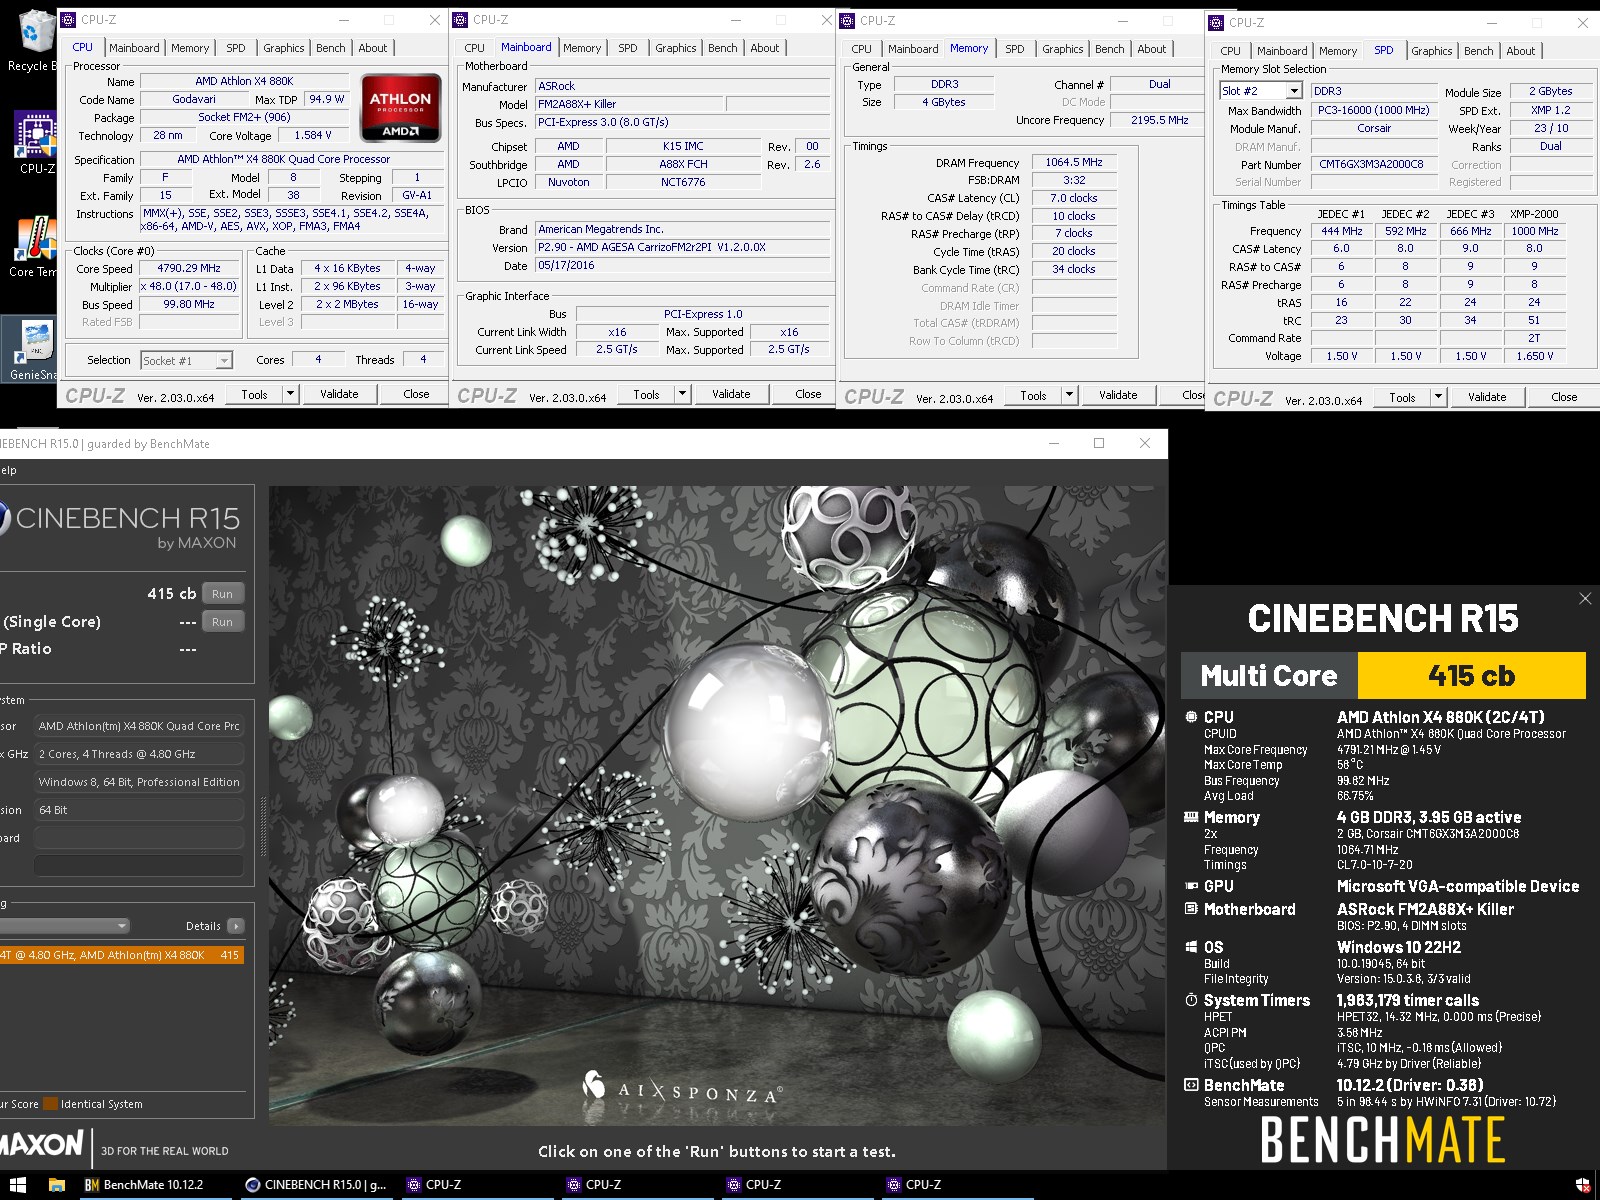Activate the second CPU-Z taskbar item

636,1185
